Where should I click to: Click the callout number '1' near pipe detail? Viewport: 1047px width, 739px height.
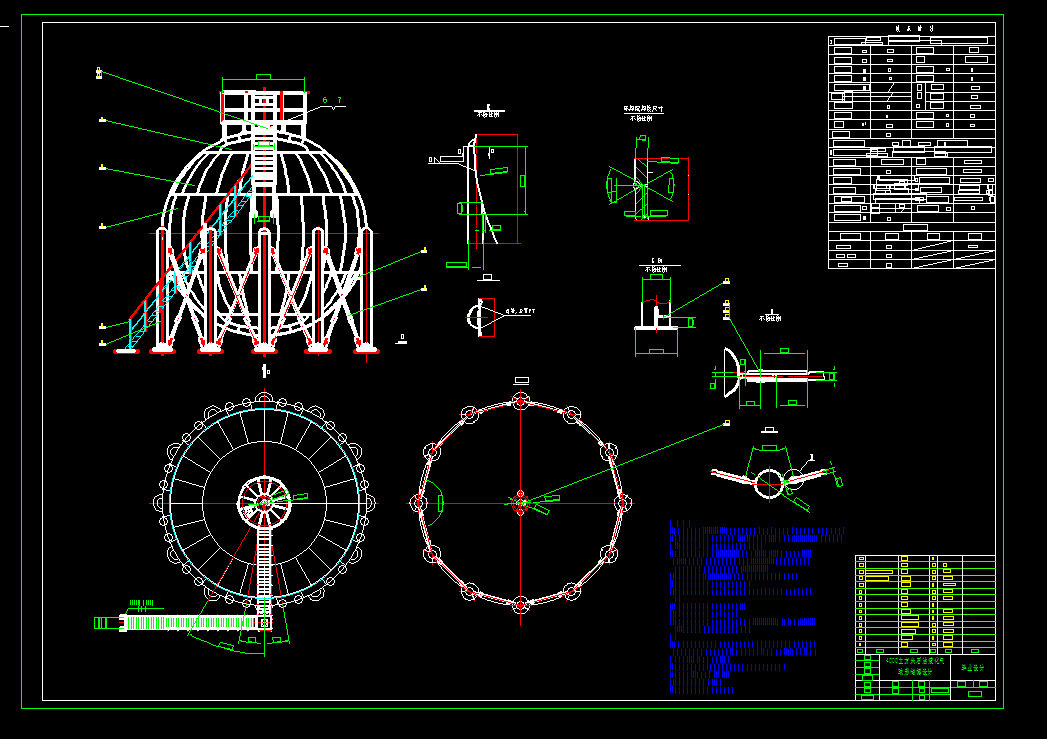point(812,457)
